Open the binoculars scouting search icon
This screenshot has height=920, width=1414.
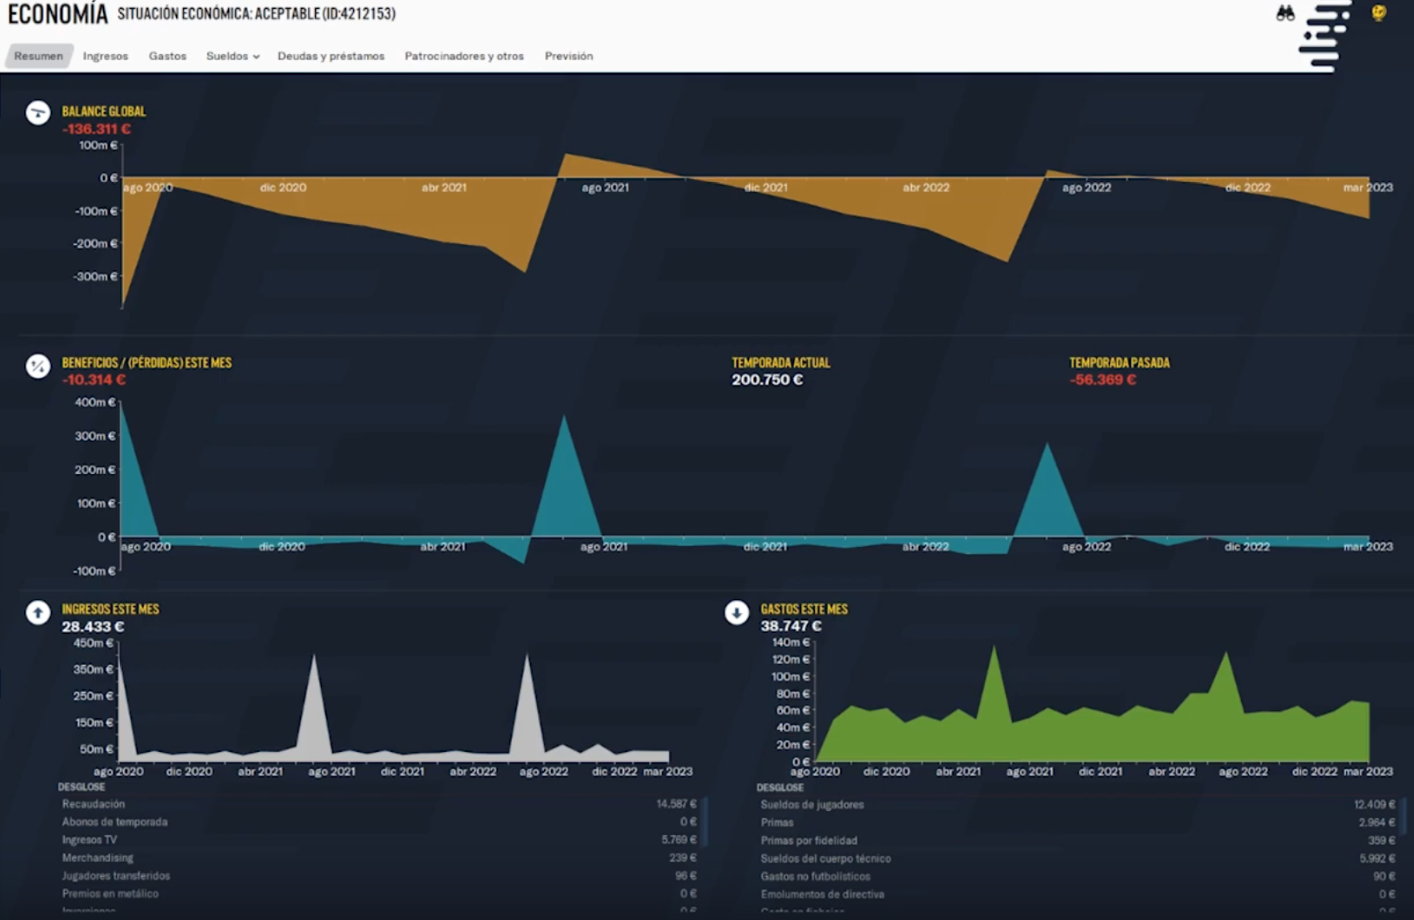(1286, 14)
